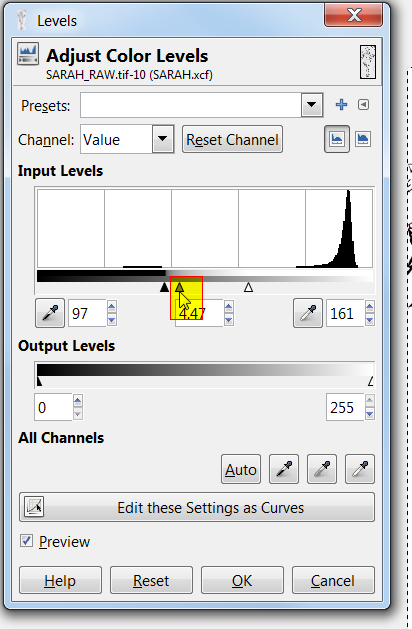Open the presets menu arrow icon

[x=363, y=105]
